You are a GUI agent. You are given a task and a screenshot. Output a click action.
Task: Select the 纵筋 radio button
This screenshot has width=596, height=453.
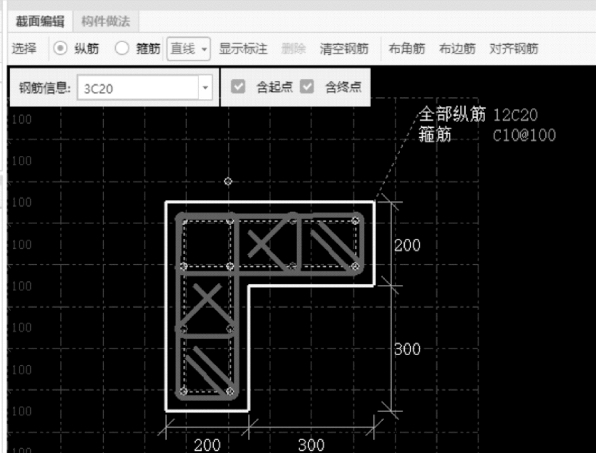point(60,48)
